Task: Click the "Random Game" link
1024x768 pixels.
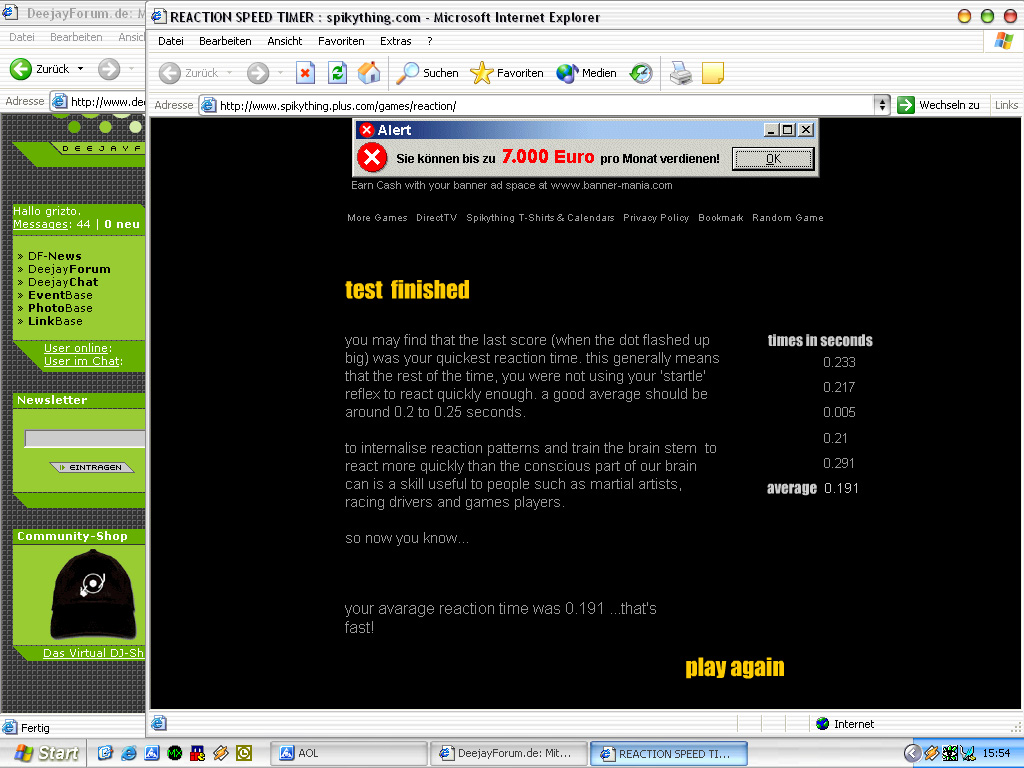Action: coord(788,218)
